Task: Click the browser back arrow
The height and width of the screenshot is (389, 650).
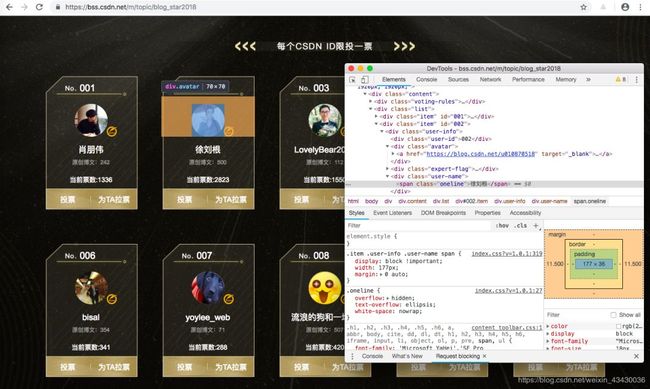Action: [x=9, y=7]
